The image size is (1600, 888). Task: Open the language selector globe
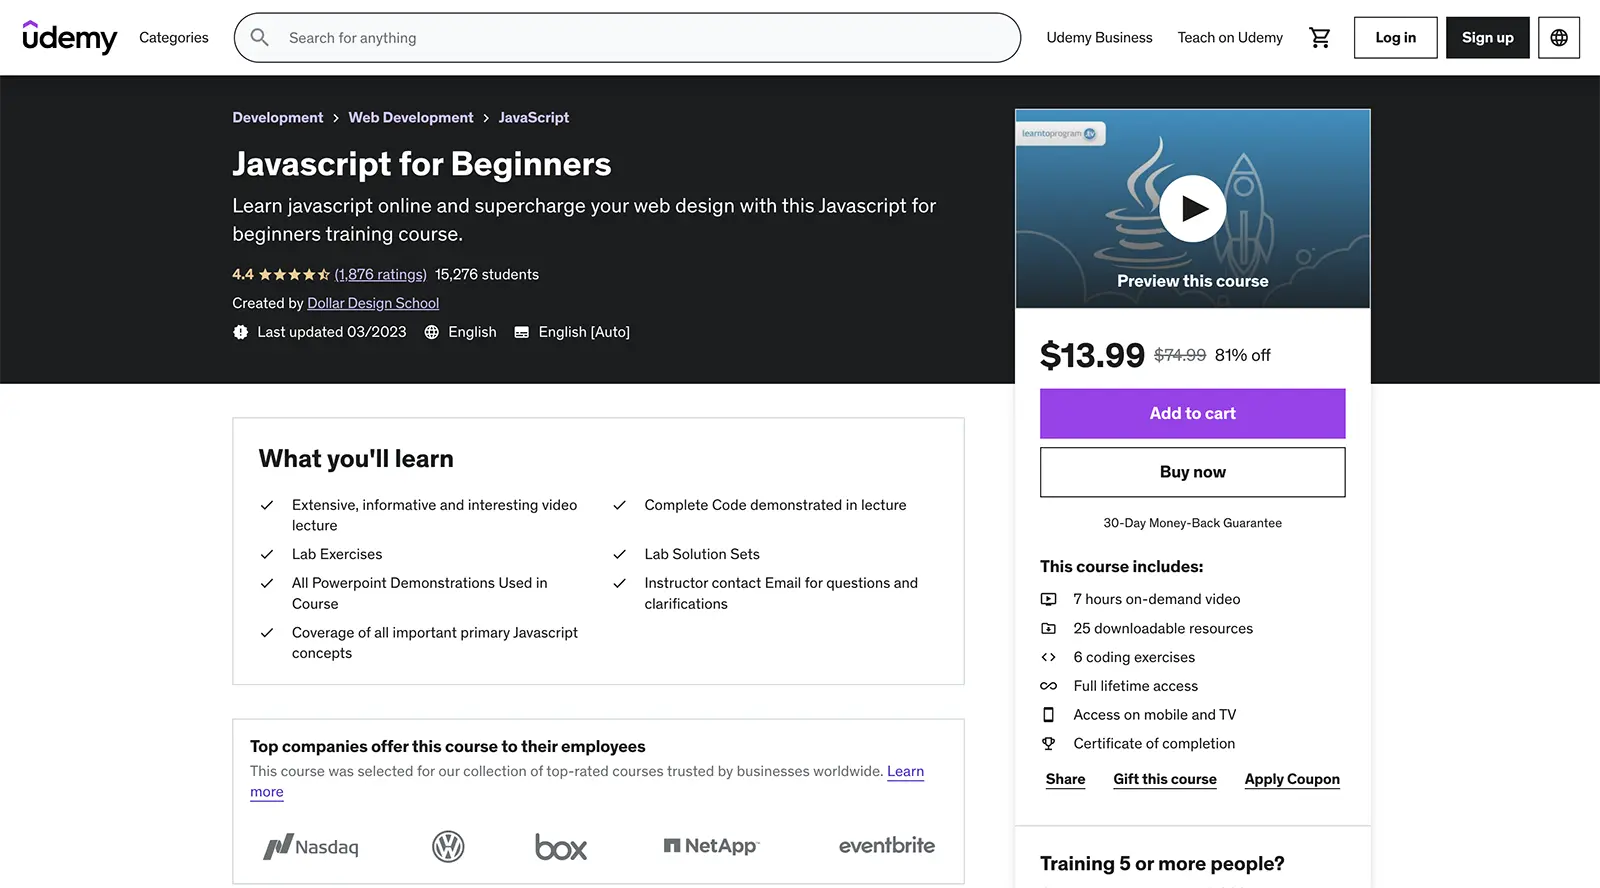[x=1558, y=38]
